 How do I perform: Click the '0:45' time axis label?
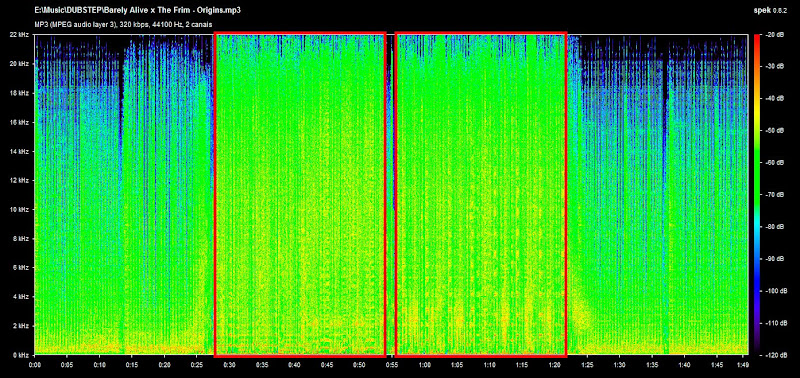327,365
